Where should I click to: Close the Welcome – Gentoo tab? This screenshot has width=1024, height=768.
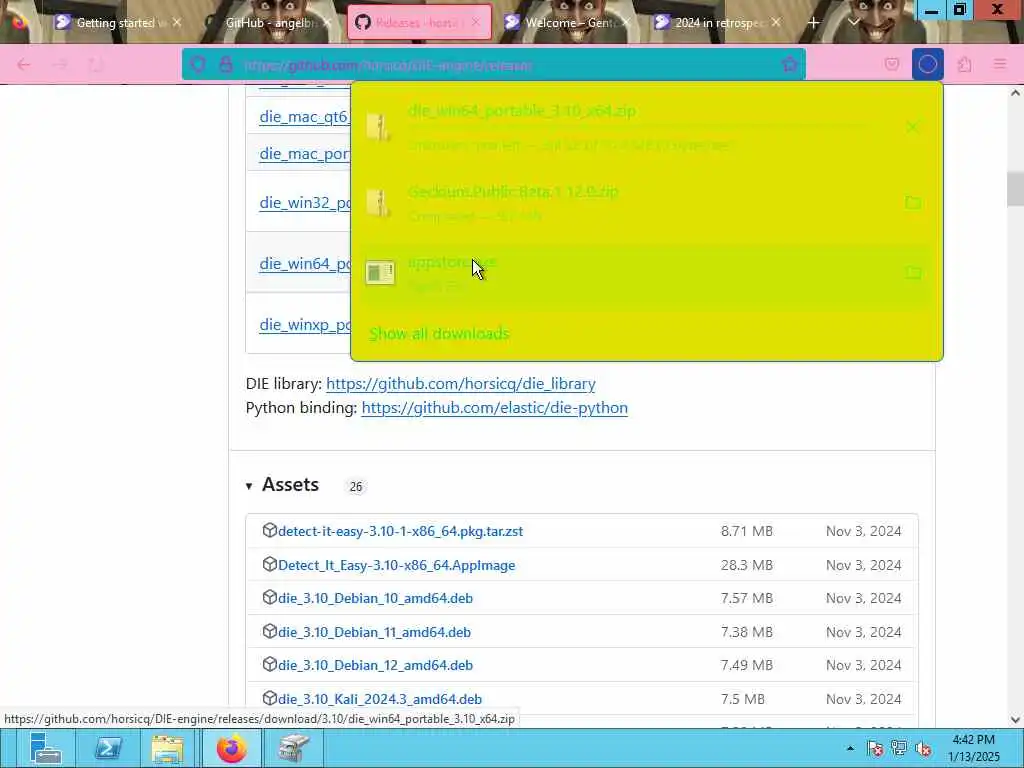click(x=626, y=23)
